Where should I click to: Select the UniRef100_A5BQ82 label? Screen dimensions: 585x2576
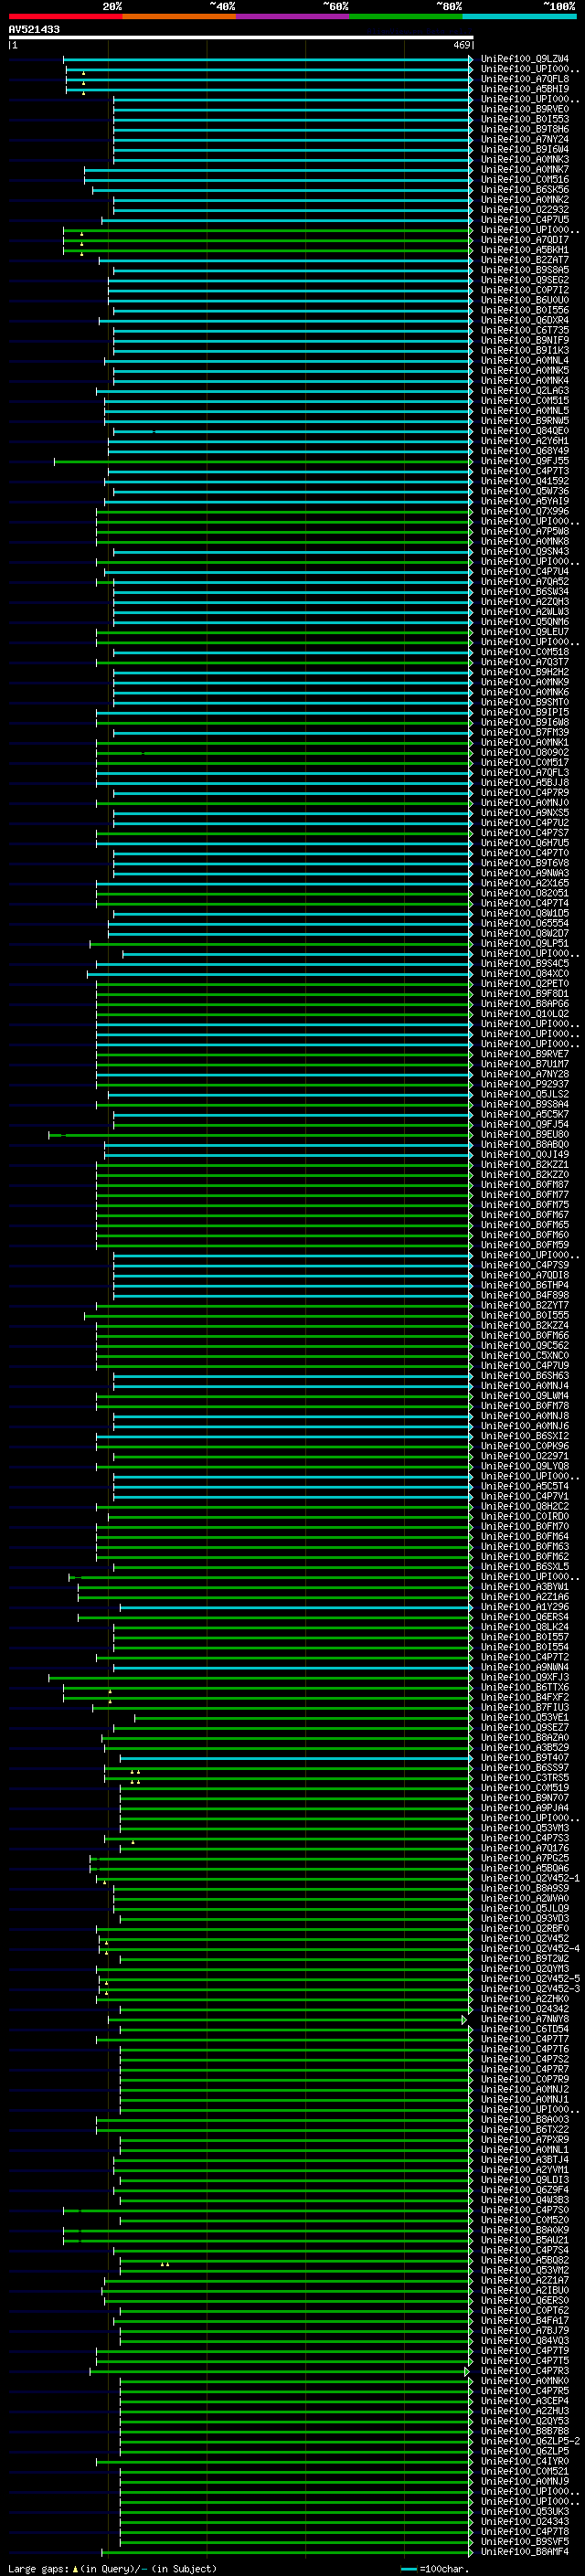(x=525, y=2260)
